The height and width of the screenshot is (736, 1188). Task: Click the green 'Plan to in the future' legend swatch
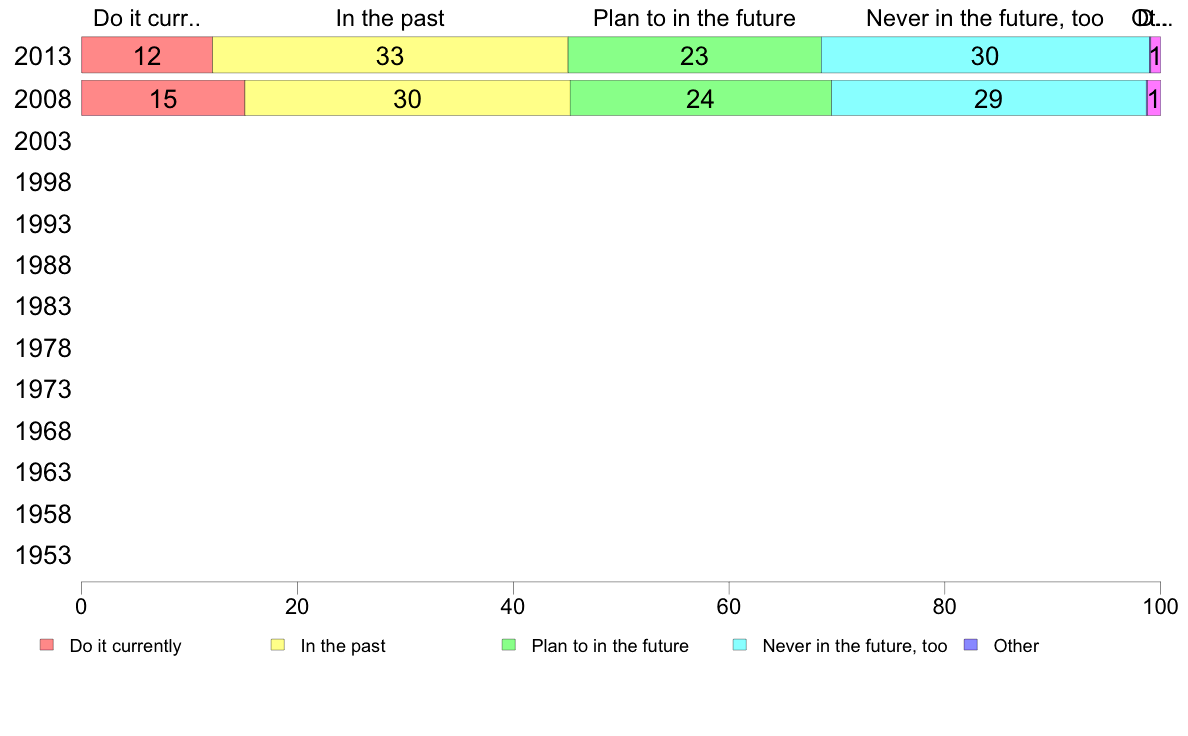[x=509, y=645]
